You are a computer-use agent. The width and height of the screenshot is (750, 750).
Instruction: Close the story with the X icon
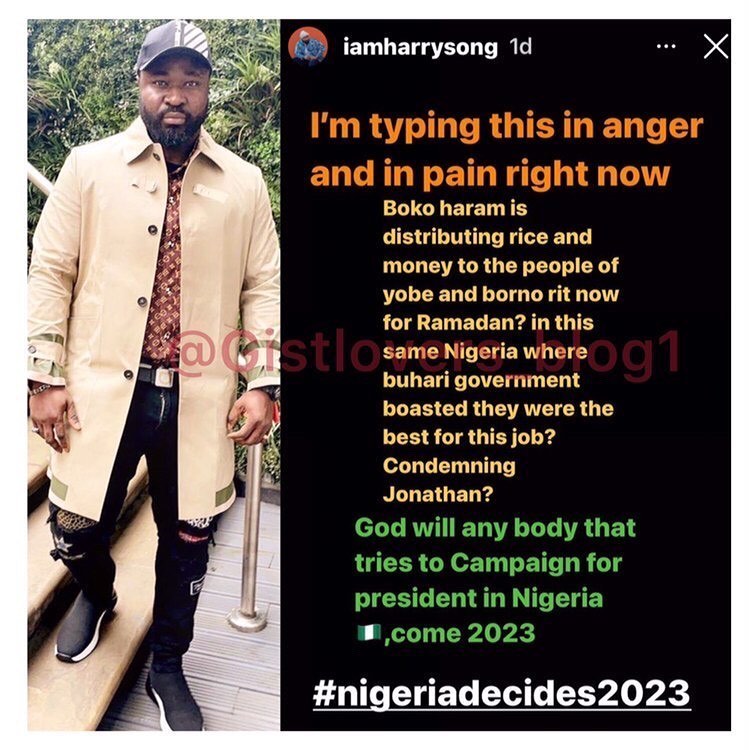click(x=716, y=46)
